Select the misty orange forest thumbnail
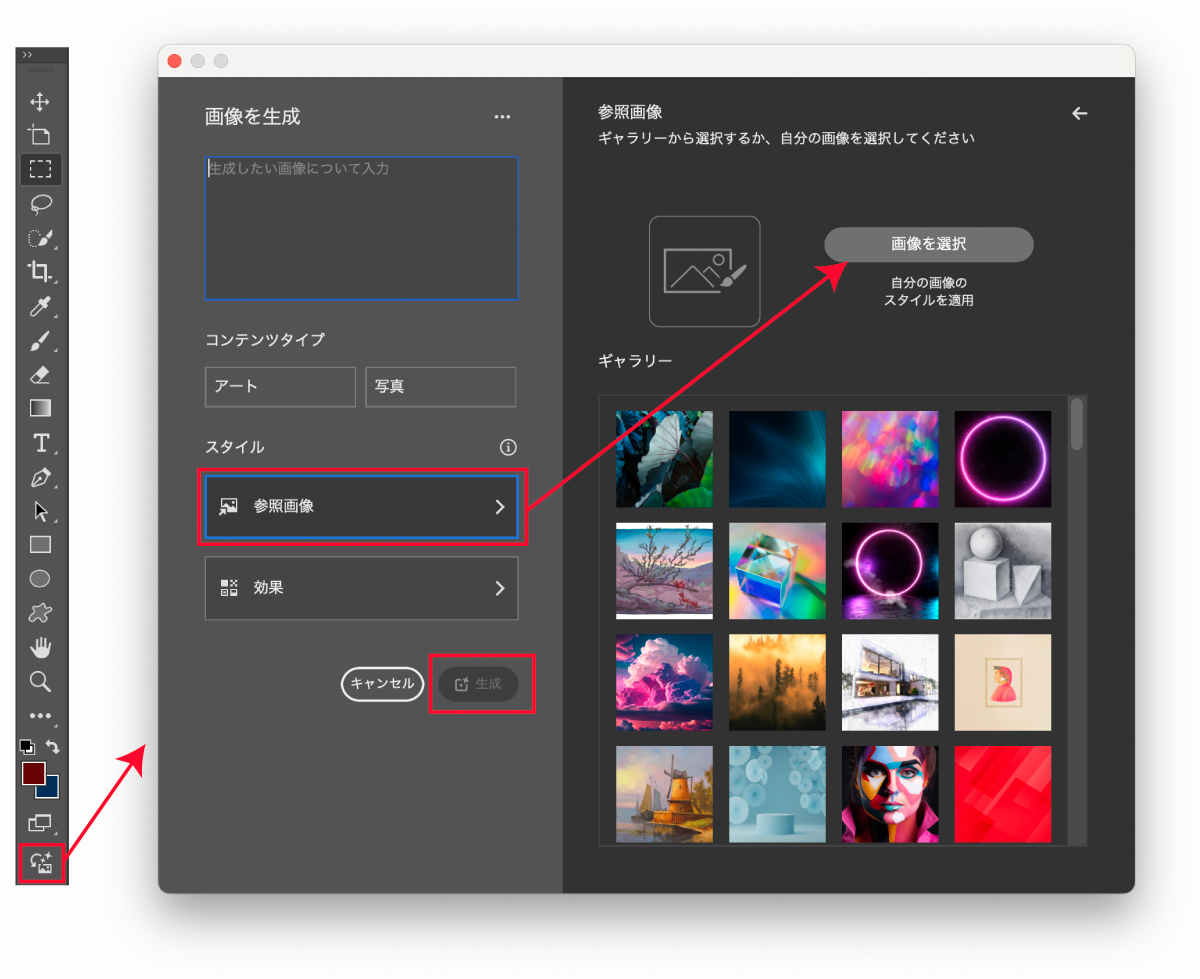The width and height of the screenshot is (1200, 979). tap(778, 683)
